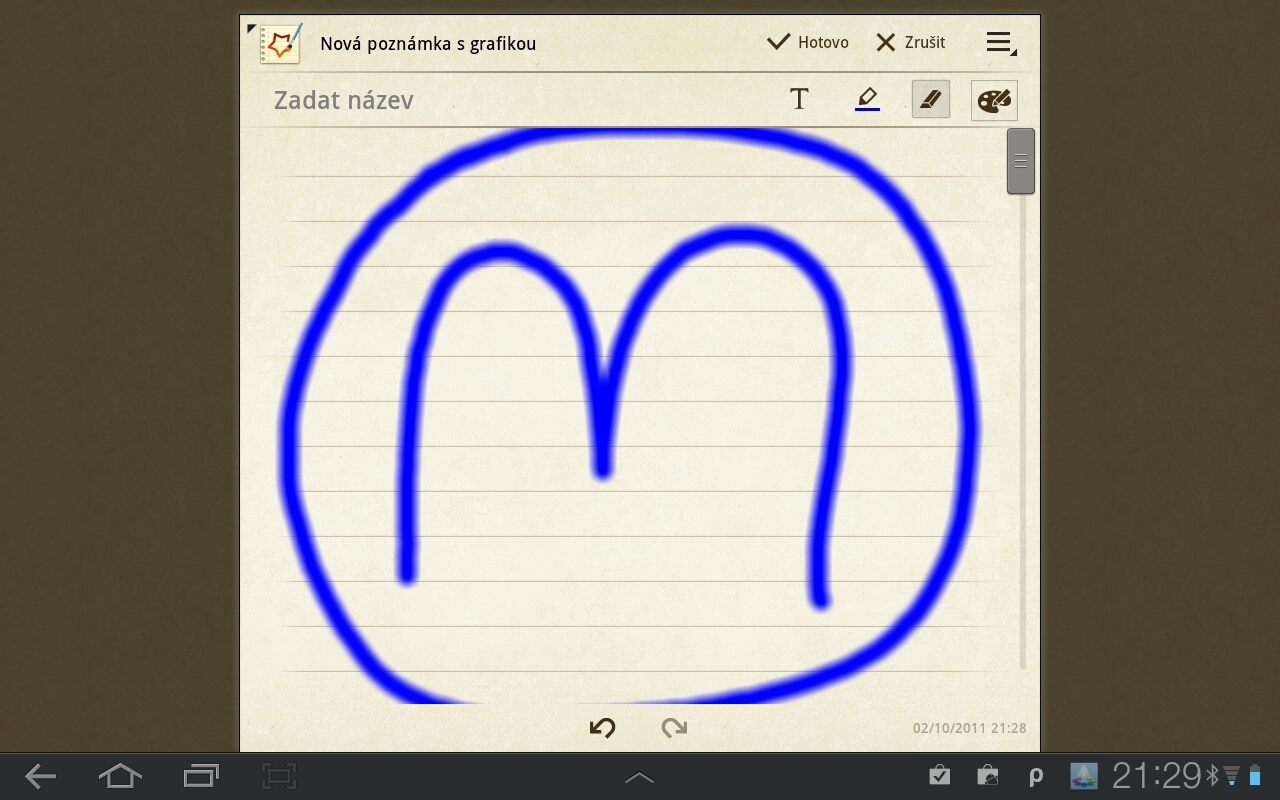Tap the colorful pyramid notification icon
Viewport: 1280px width, 800px height.
tap(1083, 776)
